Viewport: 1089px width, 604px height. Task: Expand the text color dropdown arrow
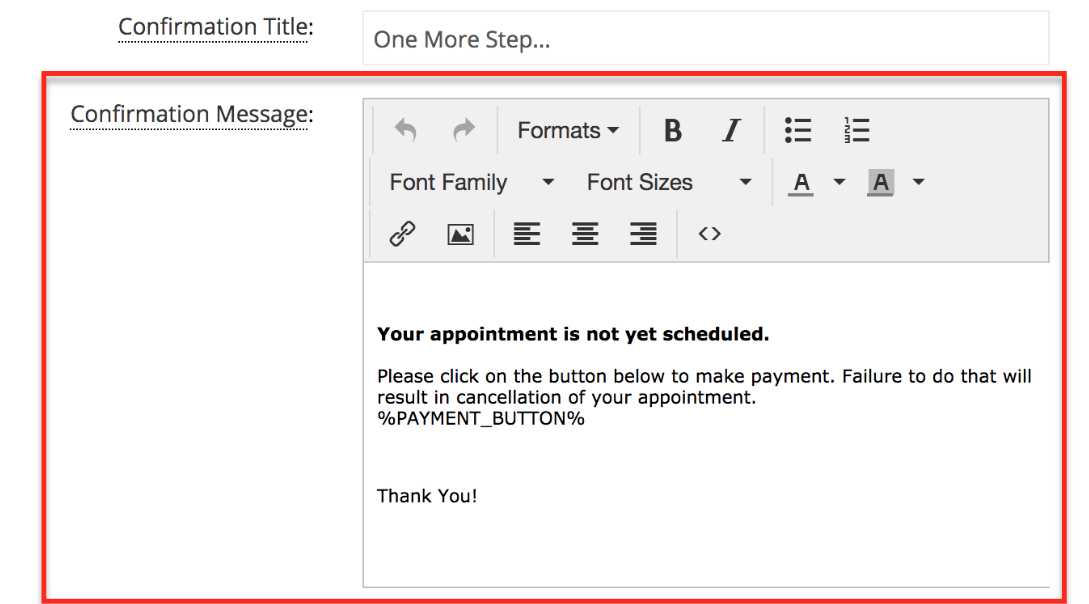[x=838, y=182]
